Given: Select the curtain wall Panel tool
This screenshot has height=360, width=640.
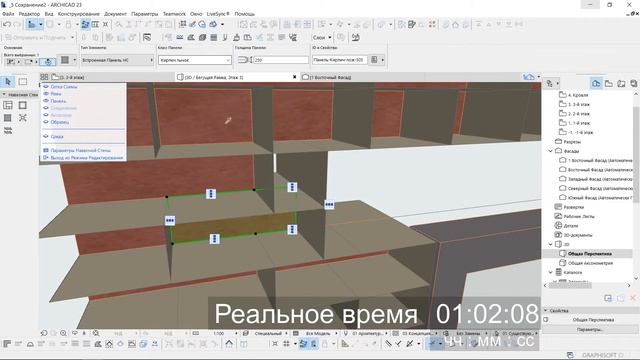Looking at the screenshot, I should [x=8, y=118].
